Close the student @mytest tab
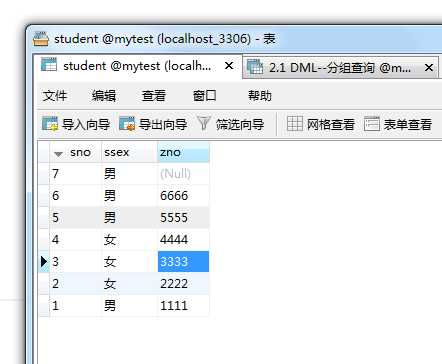442x364 pixels. pyautogui.click(x=229, y=66)
